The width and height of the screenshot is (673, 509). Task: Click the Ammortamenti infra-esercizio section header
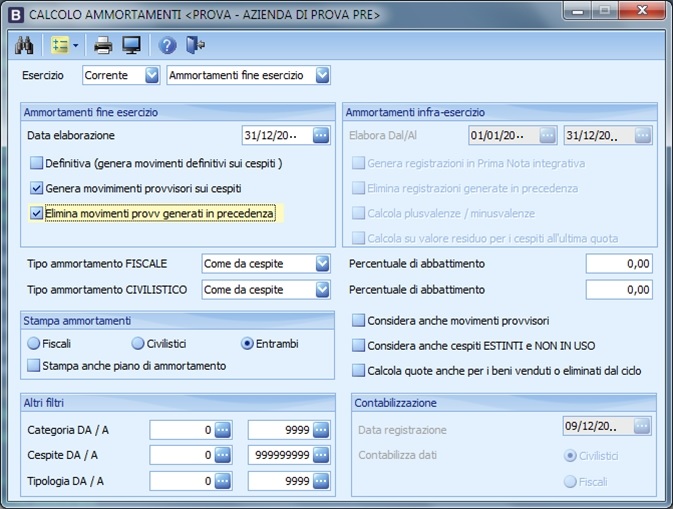click(500, 112)
